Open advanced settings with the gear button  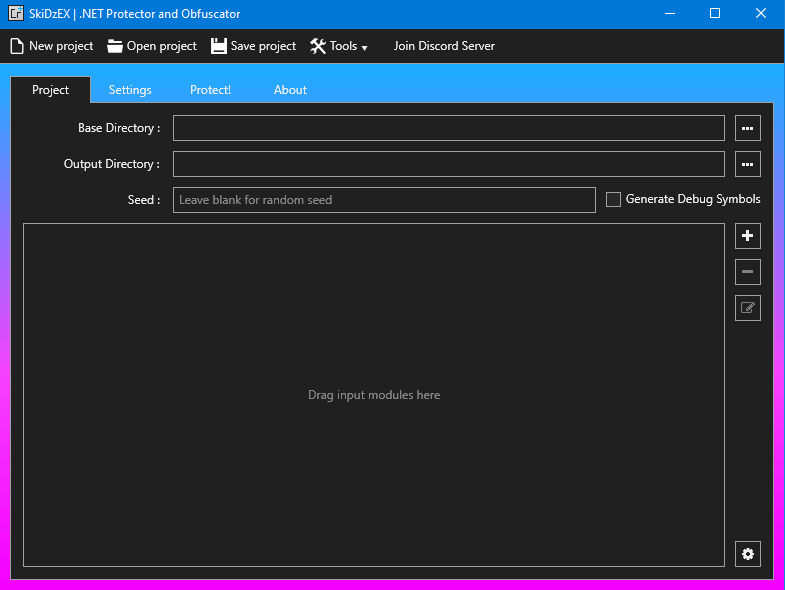(747, 554)
